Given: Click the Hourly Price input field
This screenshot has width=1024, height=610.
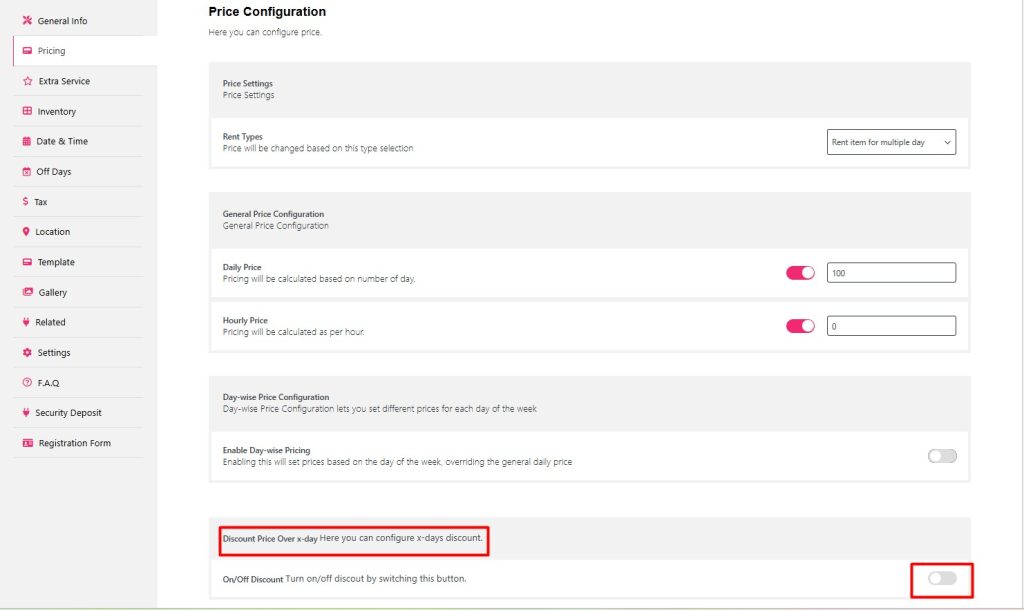Looking at the screenshot, I should pyautogui.click(x=891, y=326).
